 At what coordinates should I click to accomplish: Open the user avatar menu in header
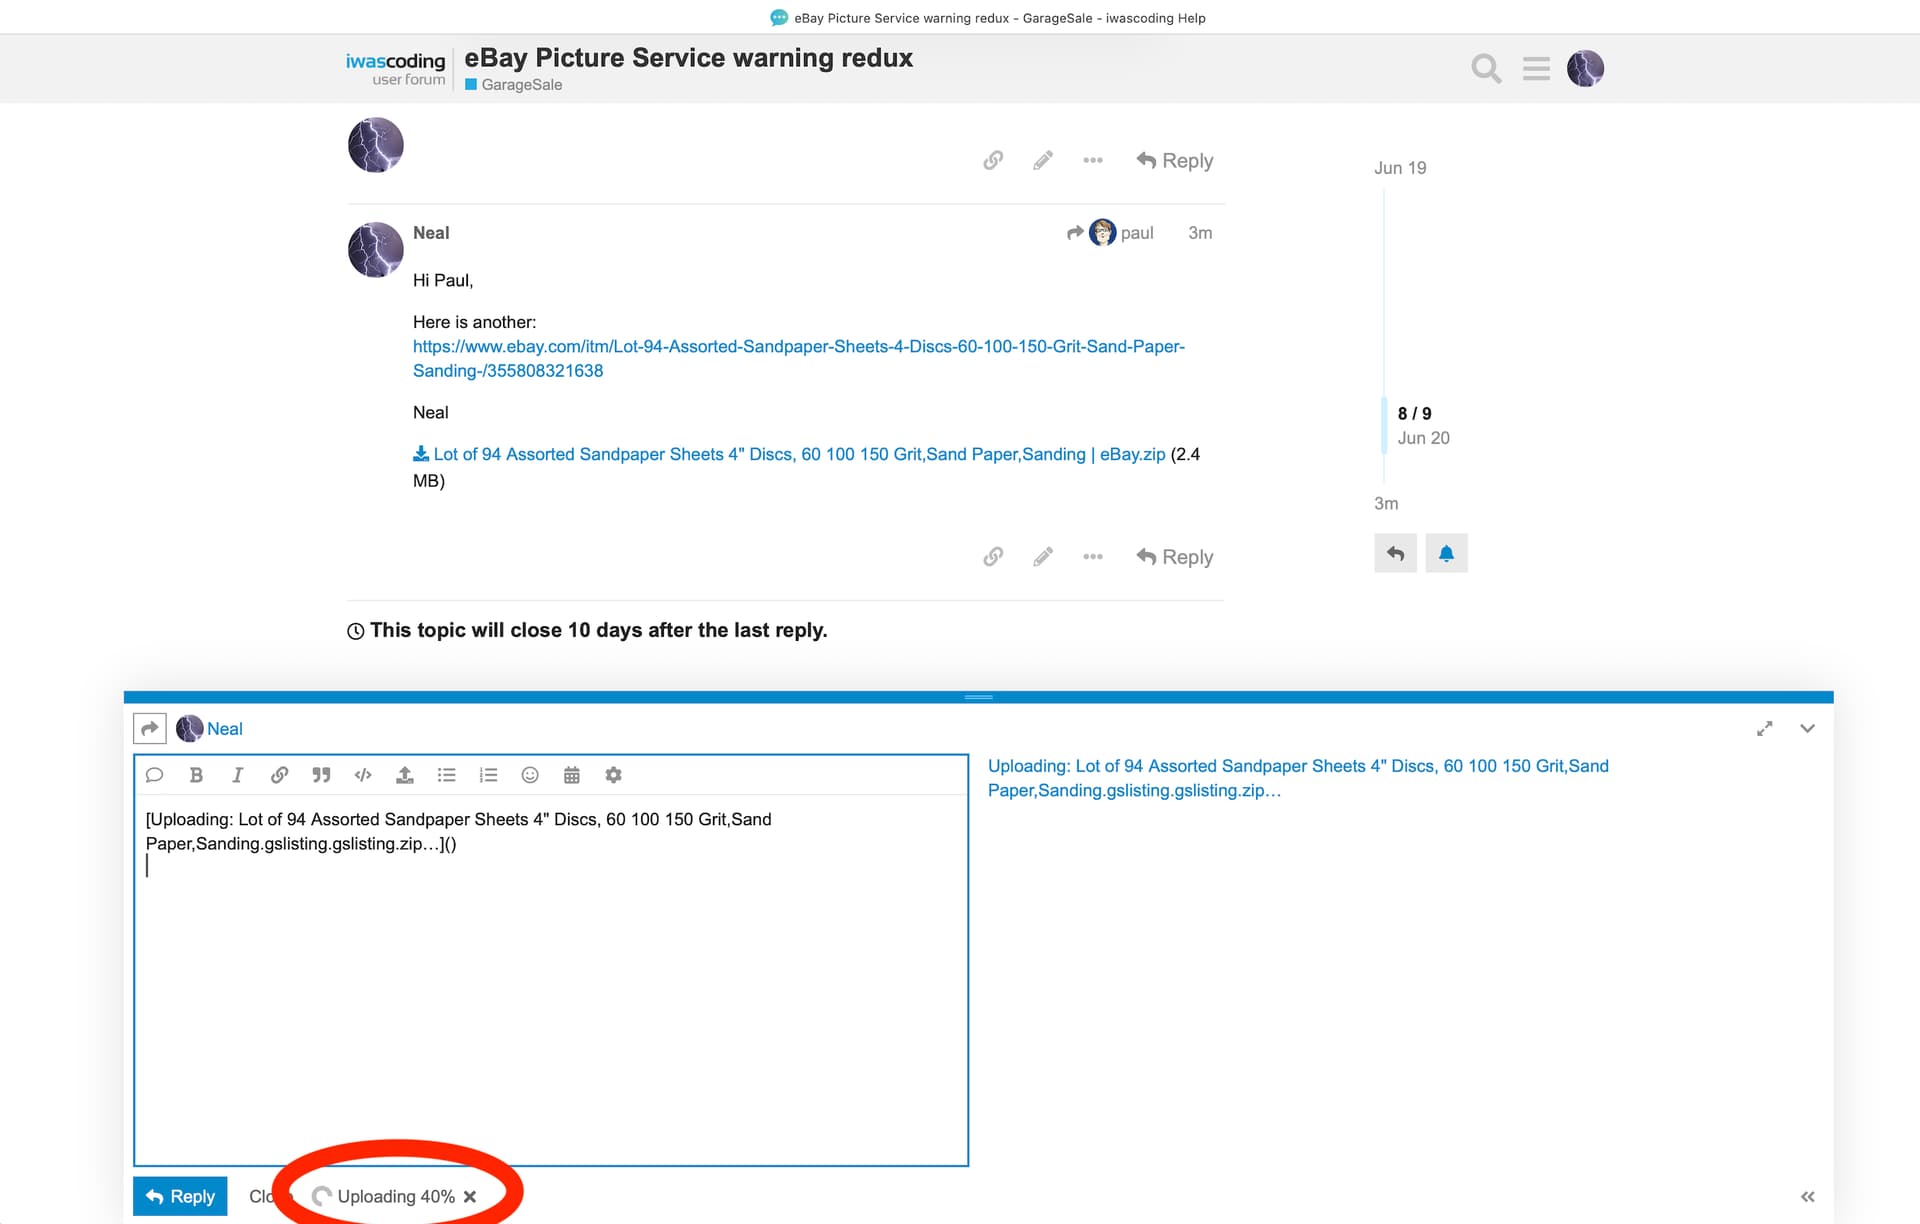tap(1585, 68)
